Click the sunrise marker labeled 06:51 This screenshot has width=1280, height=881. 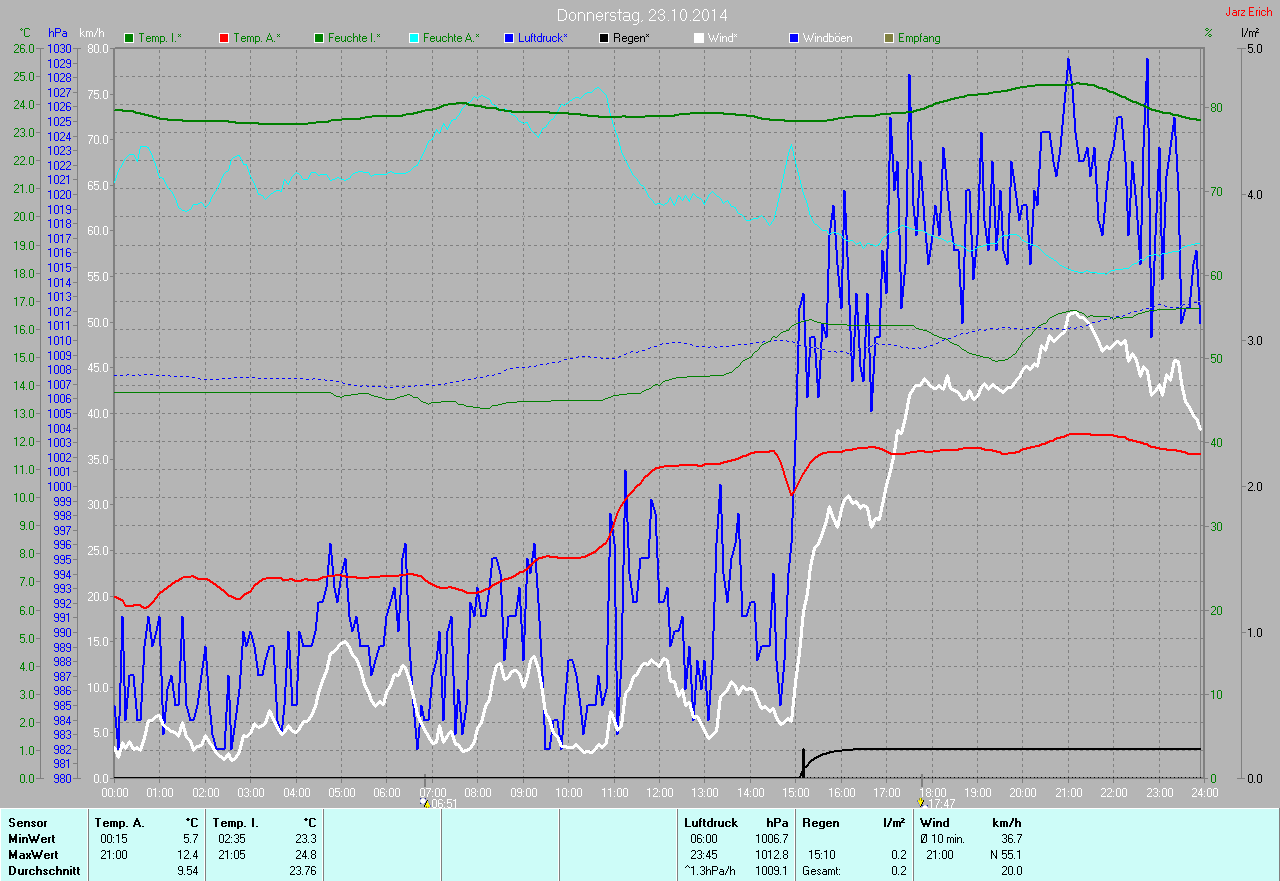point(440,803)
